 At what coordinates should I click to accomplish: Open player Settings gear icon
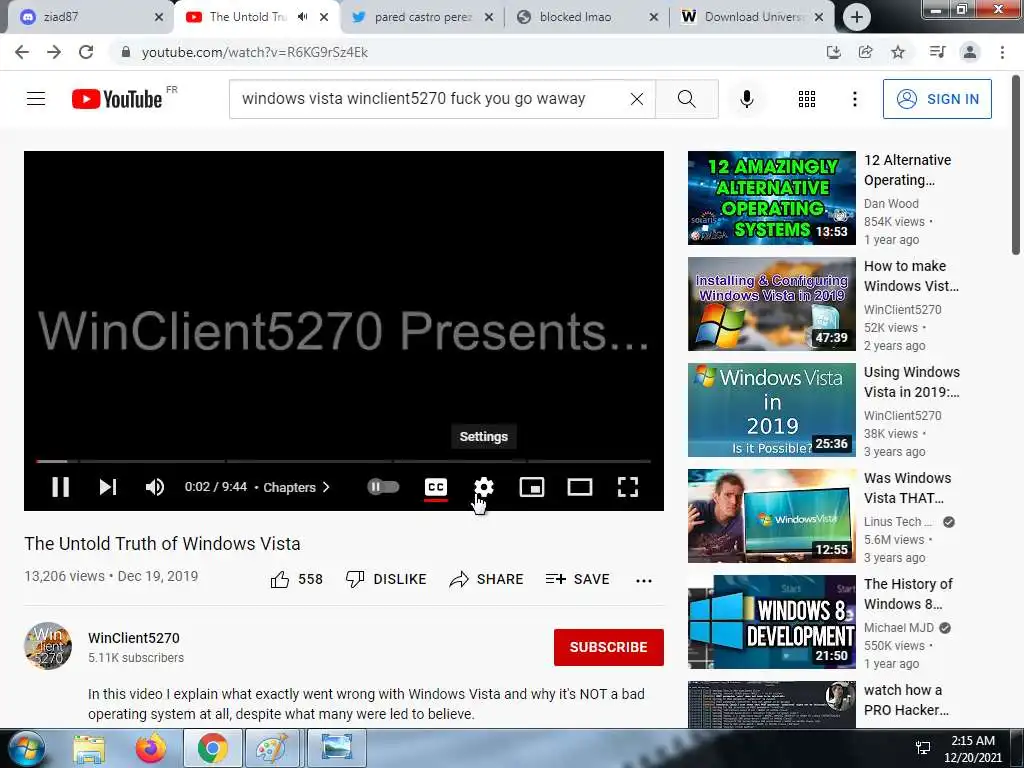pyautogui.click(x=484, y=487)
